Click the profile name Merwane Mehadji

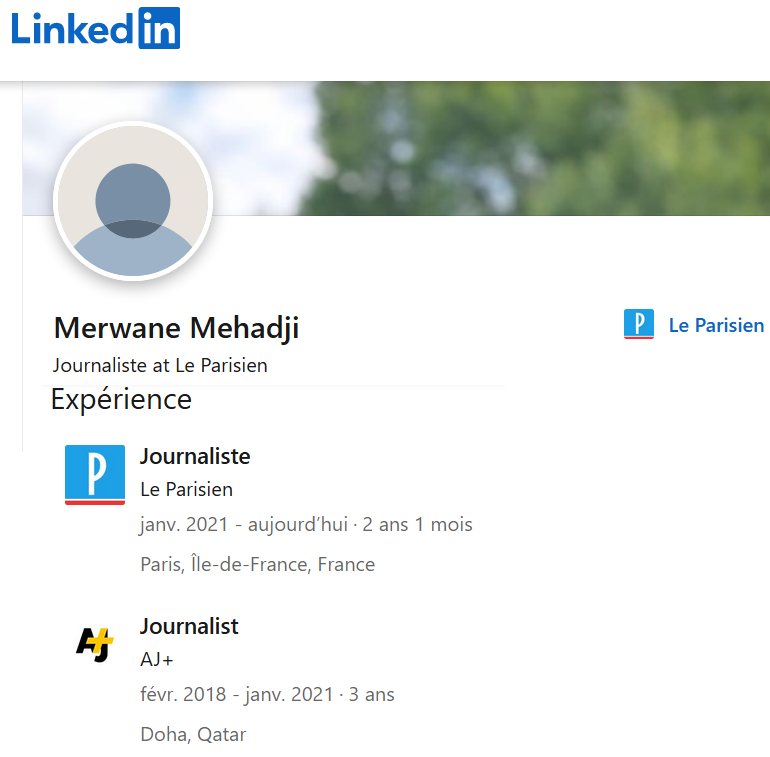tap(176, 328)
